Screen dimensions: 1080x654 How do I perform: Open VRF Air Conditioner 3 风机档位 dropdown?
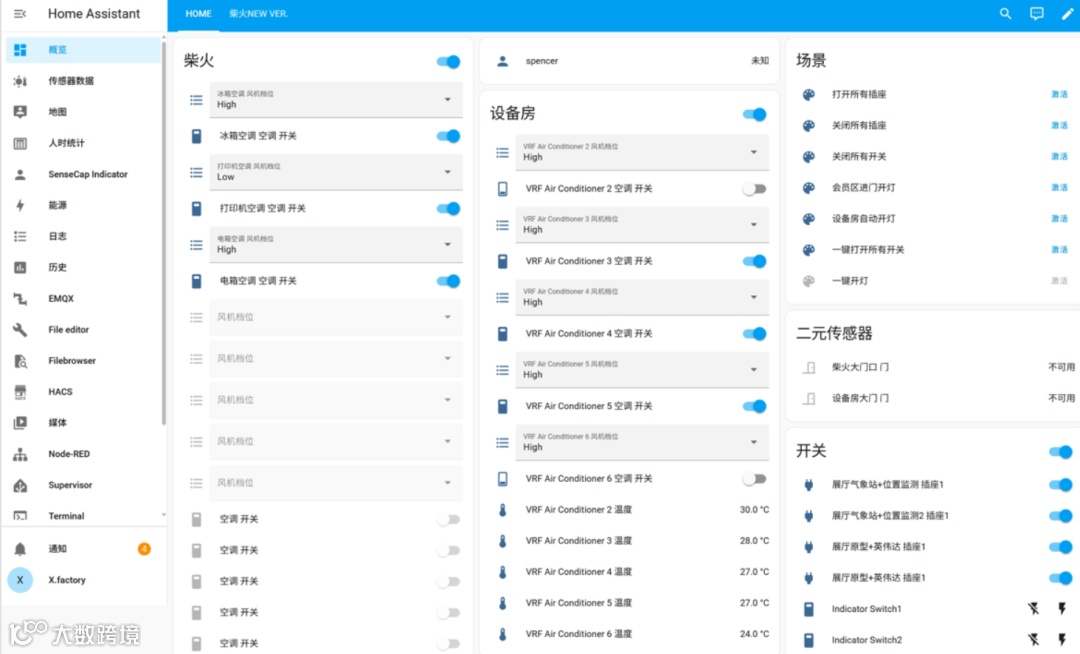(x=642, y=224)
